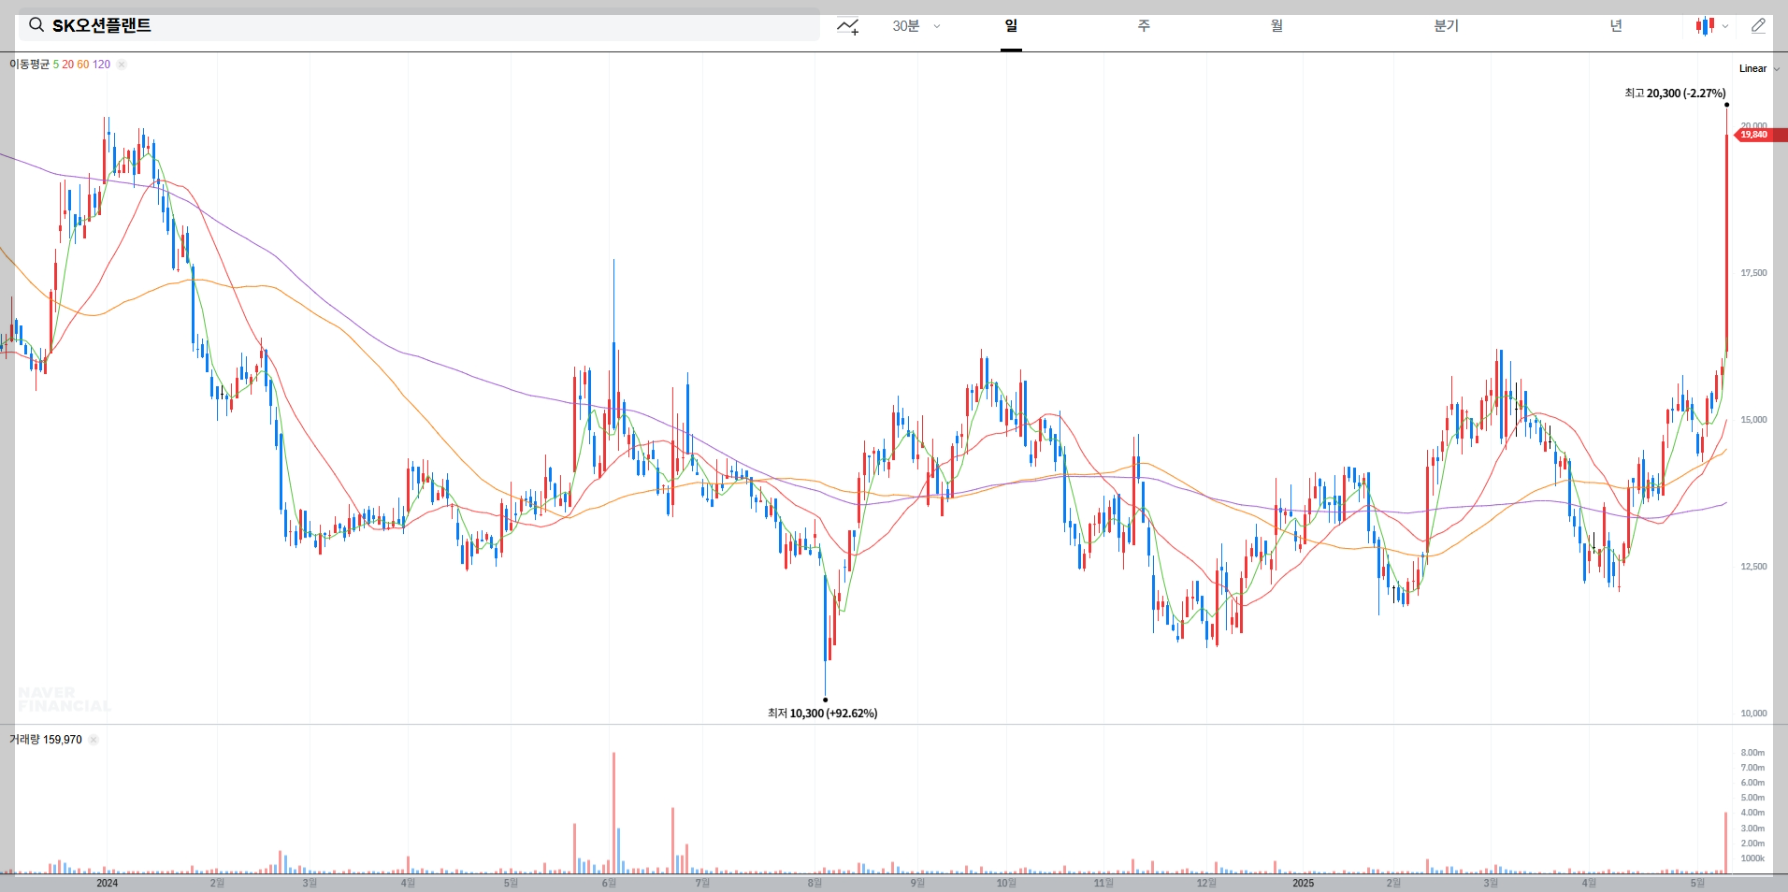Focus the SK오션플랜트 stock search field
The image size is (1788, 892).
[x=419, y=25]
